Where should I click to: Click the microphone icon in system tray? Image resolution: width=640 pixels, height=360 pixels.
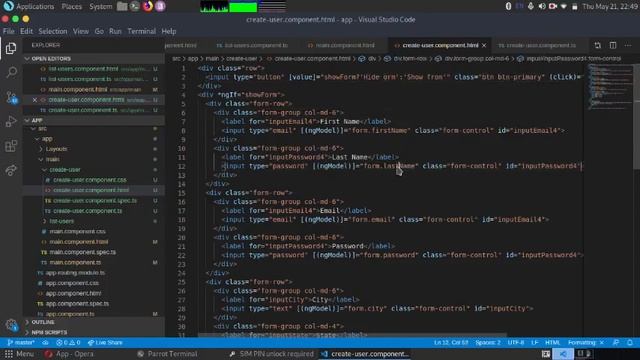530,6
